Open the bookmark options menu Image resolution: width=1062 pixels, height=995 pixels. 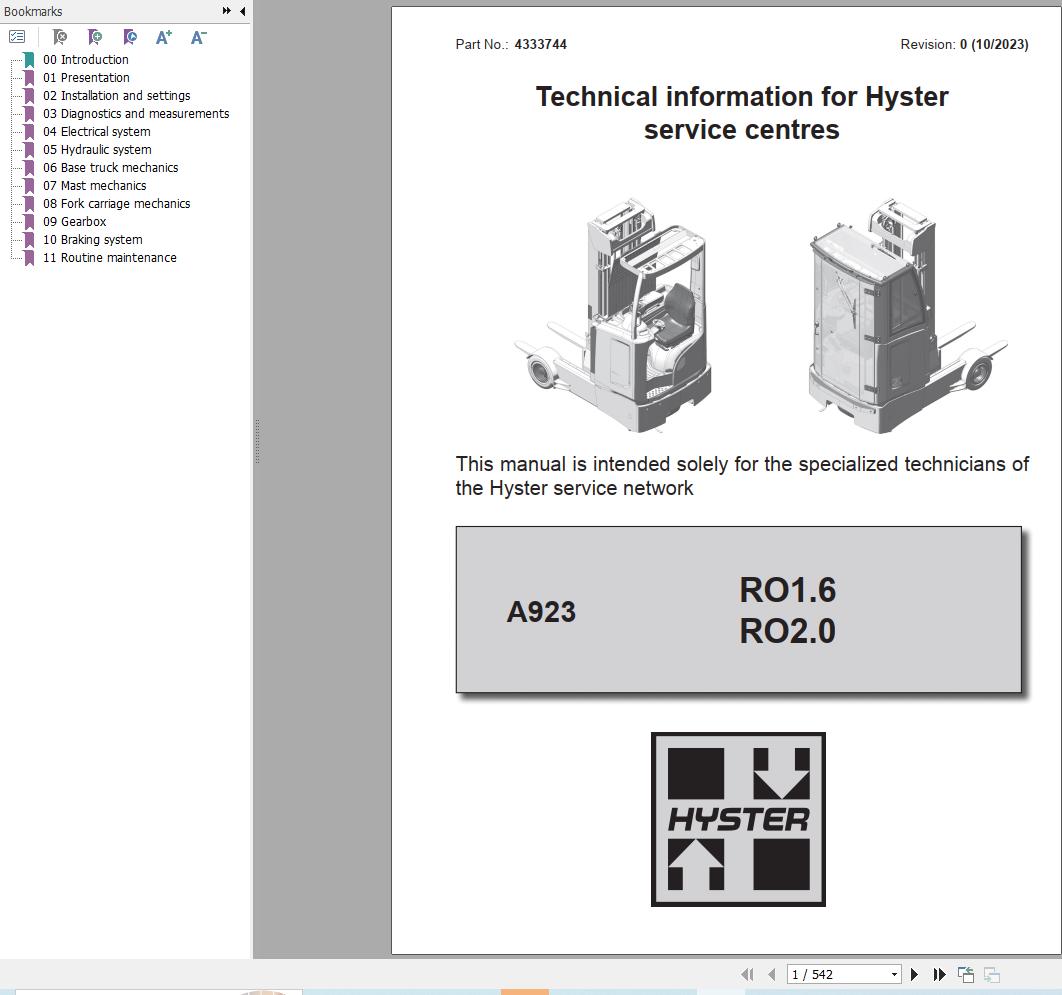17,36
